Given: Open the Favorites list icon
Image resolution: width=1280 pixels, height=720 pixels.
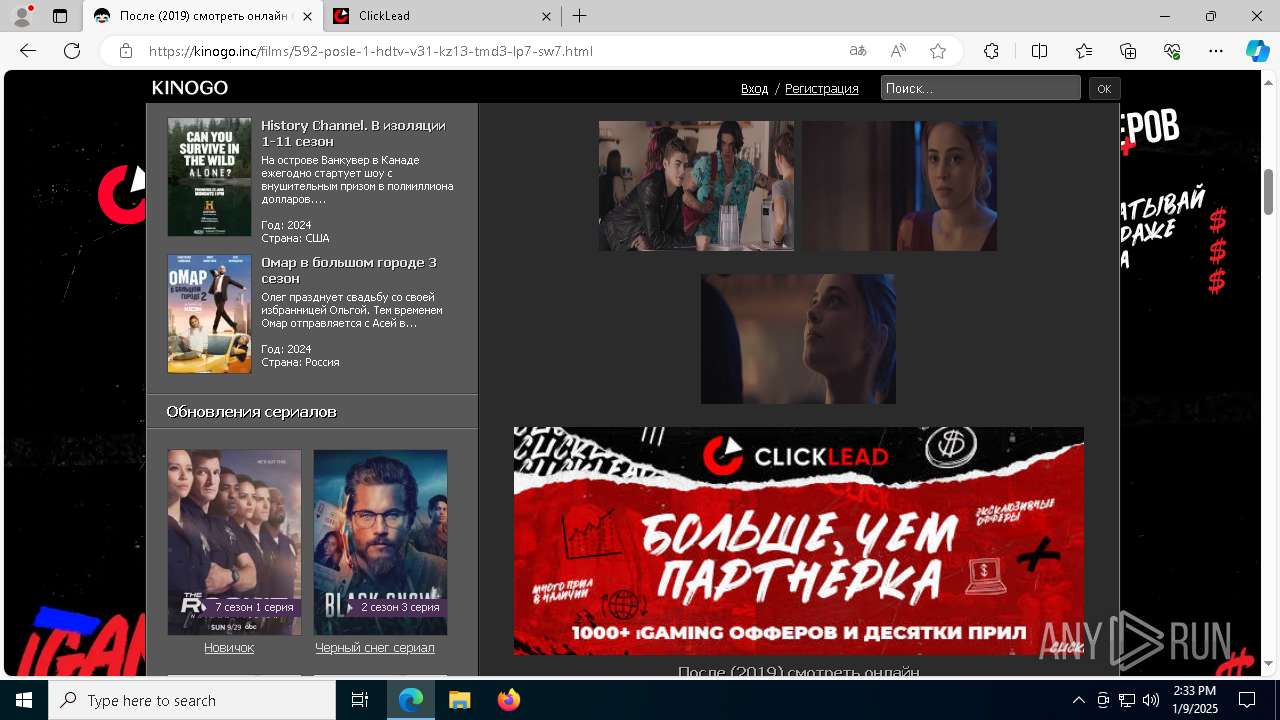Looking at the screenshot, I should click(1084, 51).
